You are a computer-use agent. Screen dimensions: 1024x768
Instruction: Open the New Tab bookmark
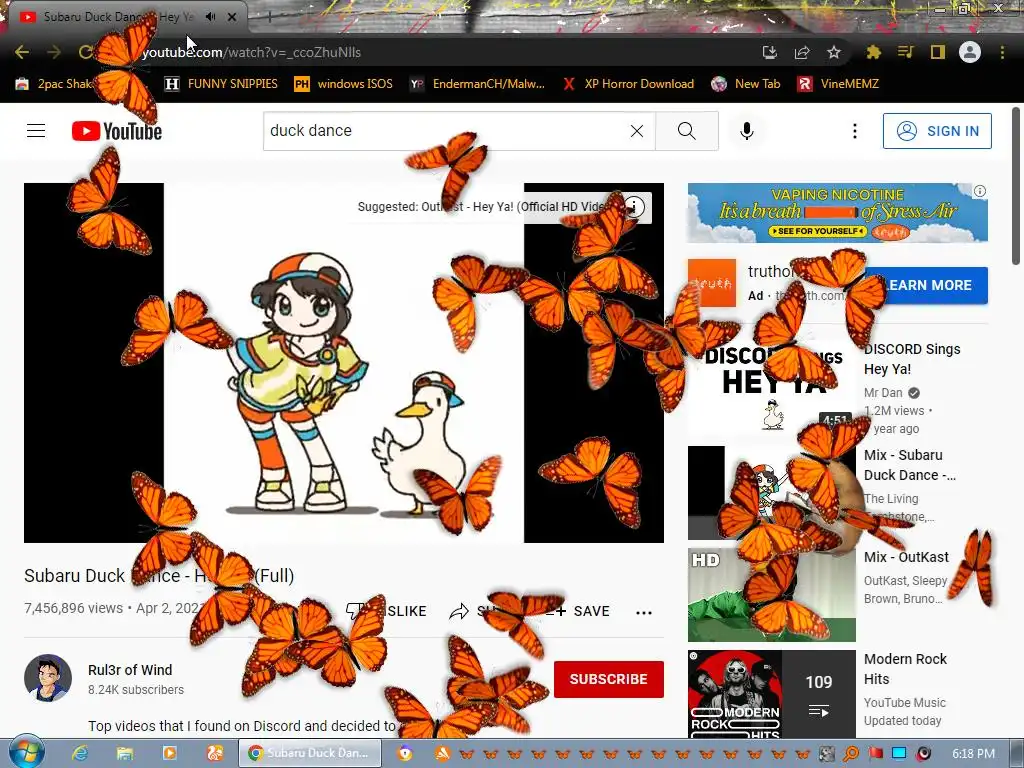click(x=746, y=84)
